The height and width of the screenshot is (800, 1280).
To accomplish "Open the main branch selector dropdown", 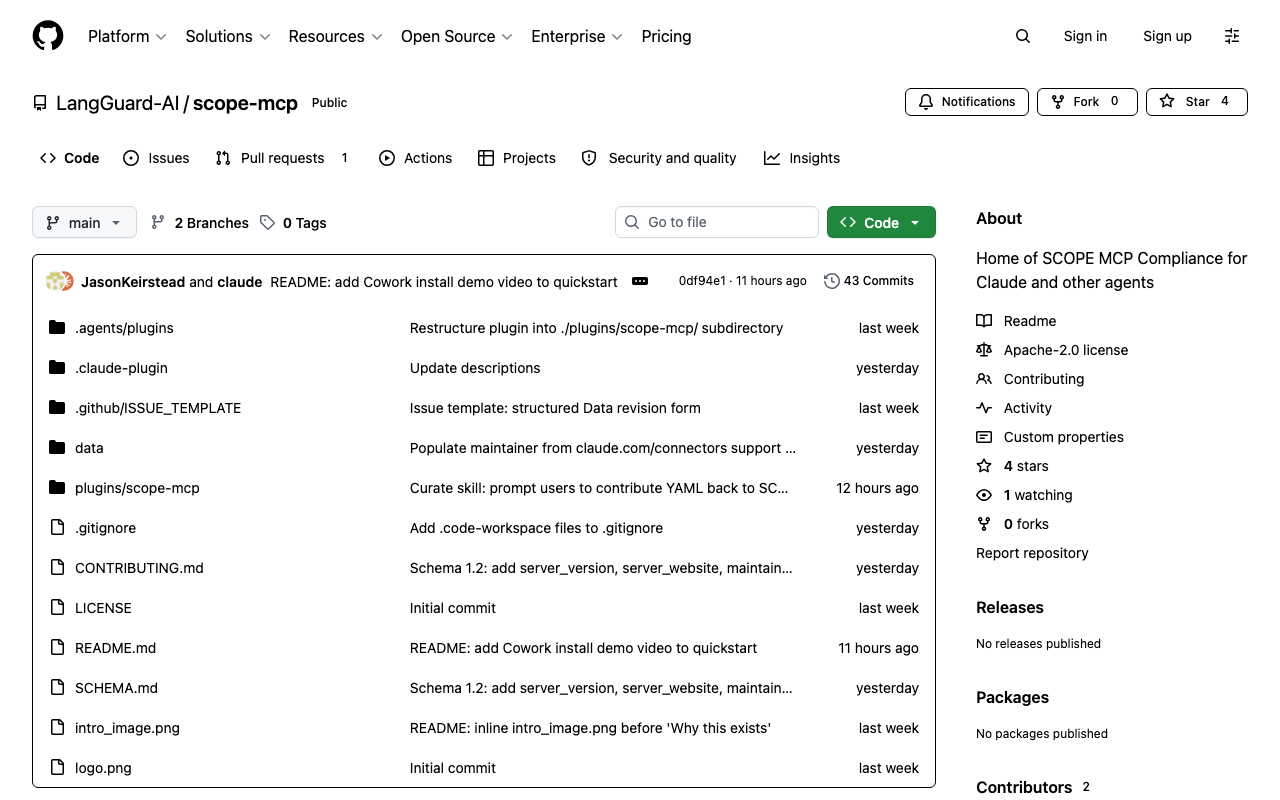I will pyautogui.click(x=84, y=222).
